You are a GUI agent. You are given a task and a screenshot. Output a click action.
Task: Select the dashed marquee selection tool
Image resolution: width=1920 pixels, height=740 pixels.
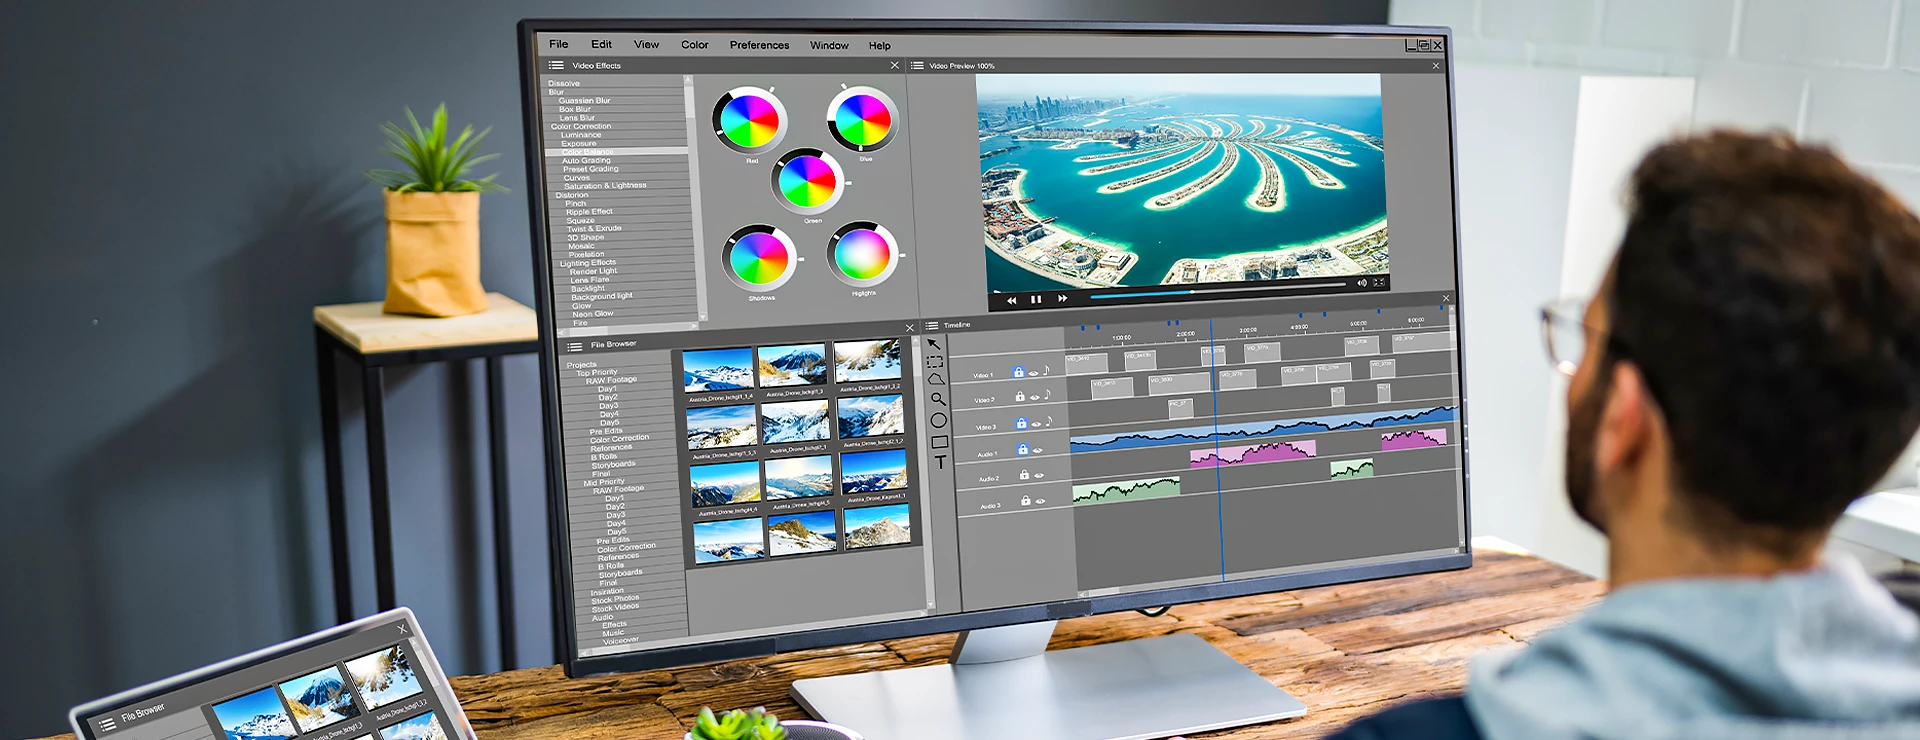pyautogui.click(x=934, y=362)
